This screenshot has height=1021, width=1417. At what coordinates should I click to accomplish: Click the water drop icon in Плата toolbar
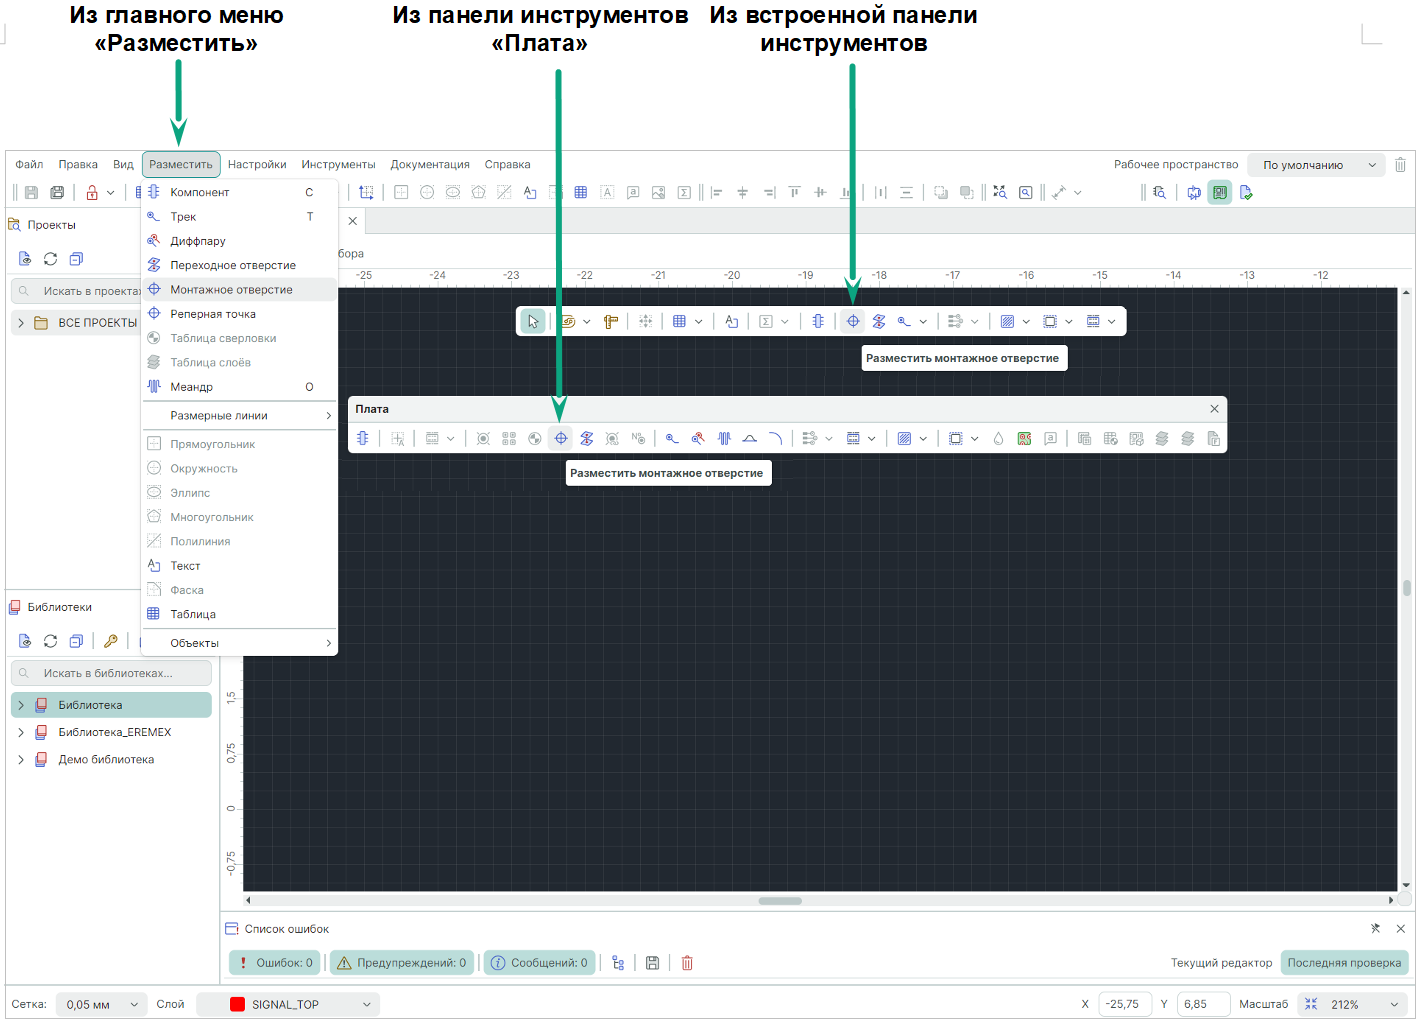click(998, 439)
